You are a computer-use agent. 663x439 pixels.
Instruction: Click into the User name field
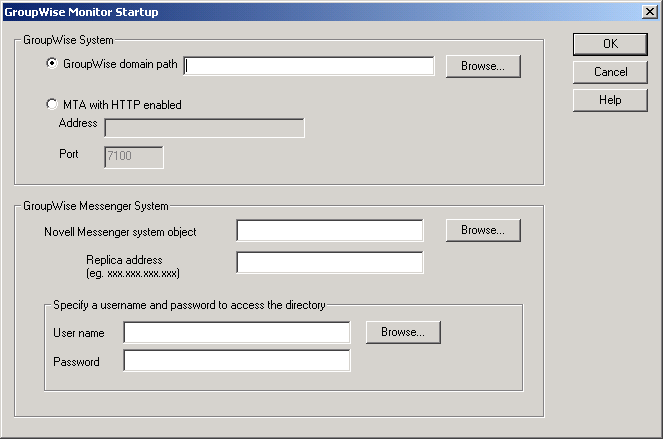pyautogui.click(x=237, y=332)
